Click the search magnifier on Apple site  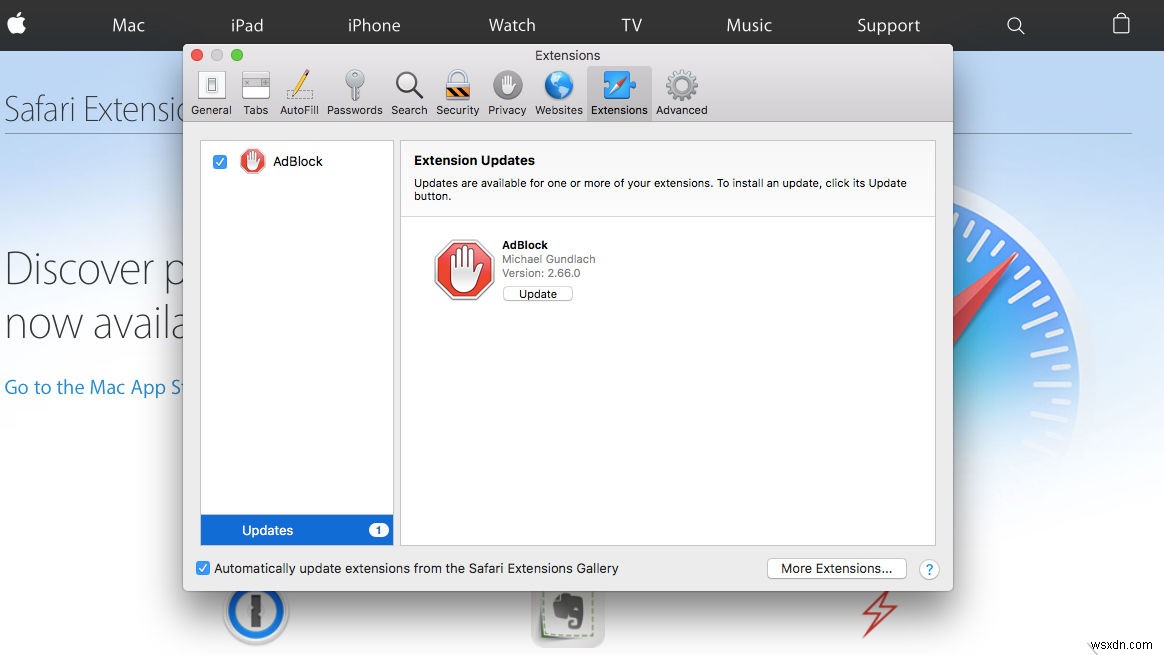[x=1016, y=26]
